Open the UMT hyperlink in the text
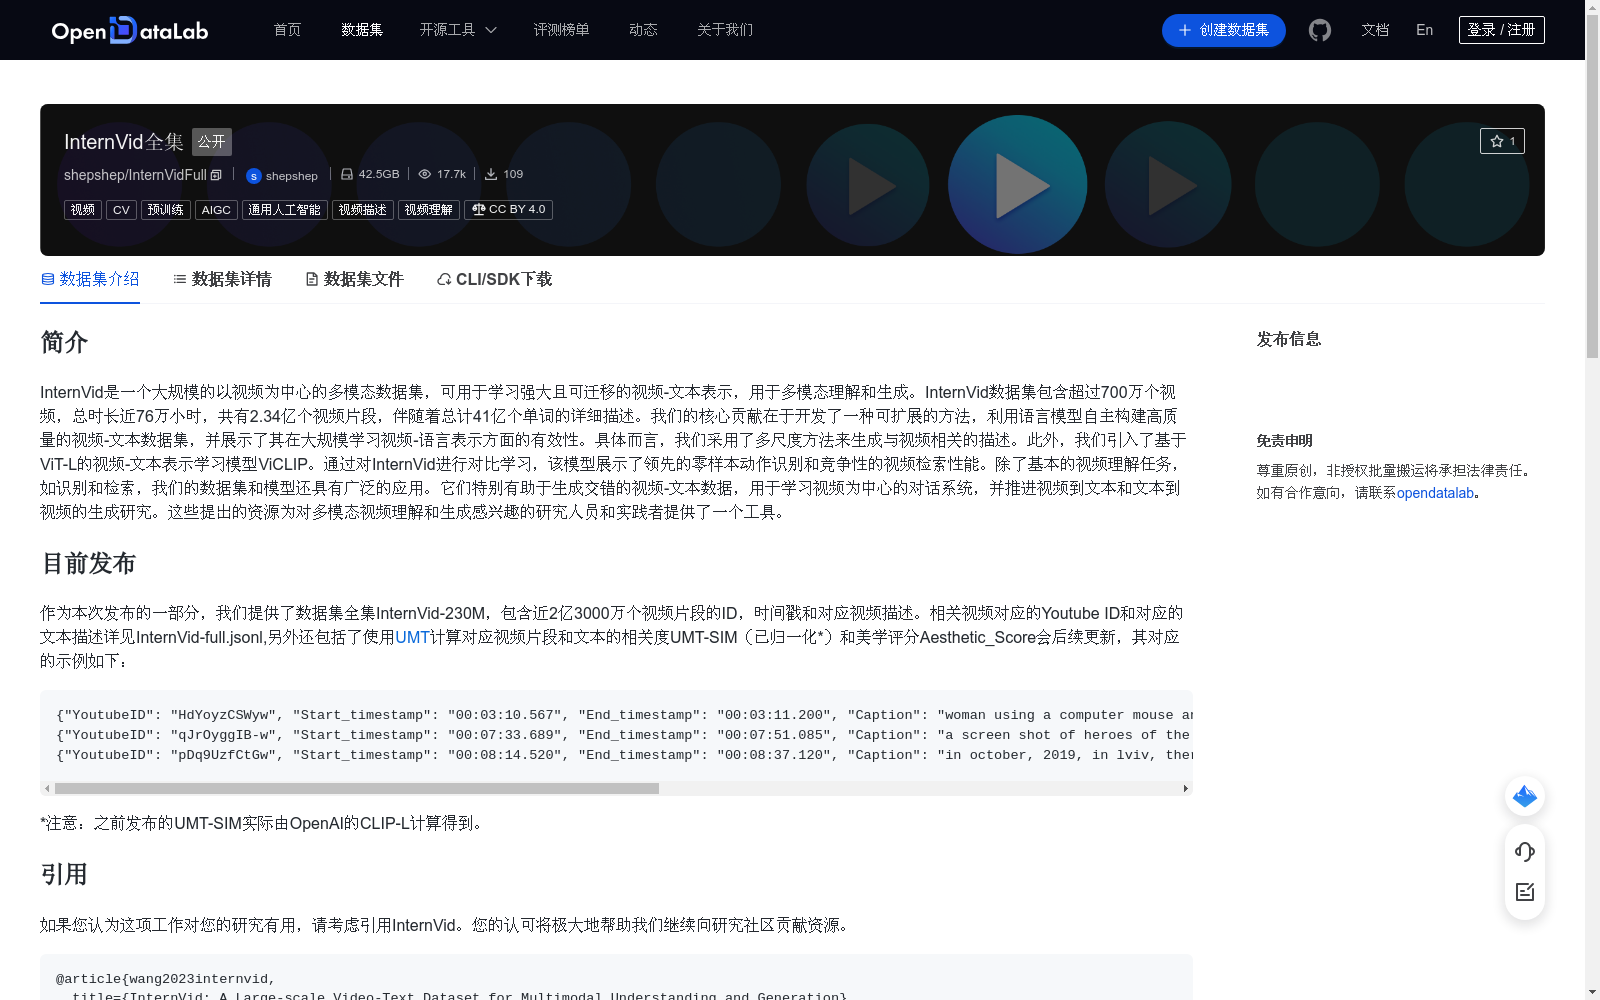Screen dimensions: 1600x1000 point(412,637)
